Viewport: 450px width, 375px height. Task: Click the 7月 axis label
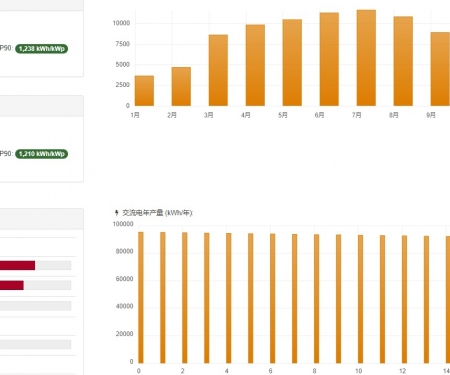(357, 115)
